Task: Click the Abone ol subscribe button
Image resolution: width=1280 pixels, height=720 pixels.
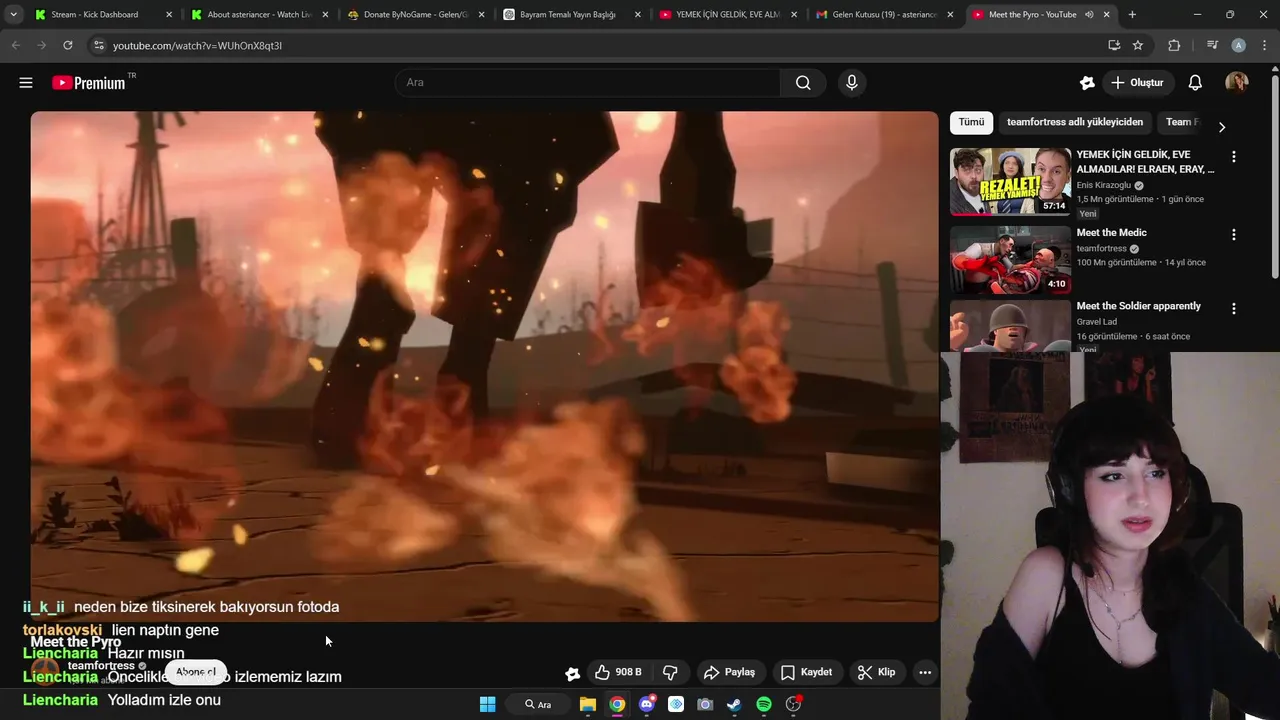Action: pyautogui.click(x=196, y=672)
